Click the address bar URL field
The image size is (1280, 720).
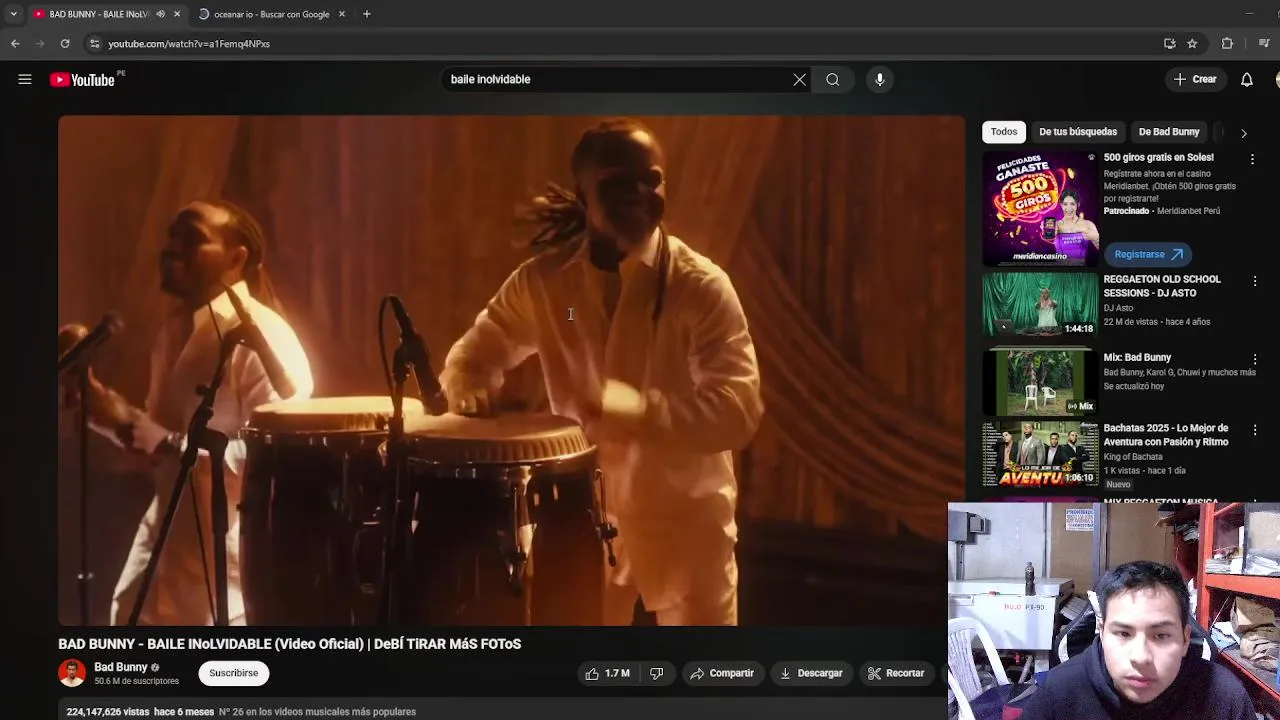point(189,44)
